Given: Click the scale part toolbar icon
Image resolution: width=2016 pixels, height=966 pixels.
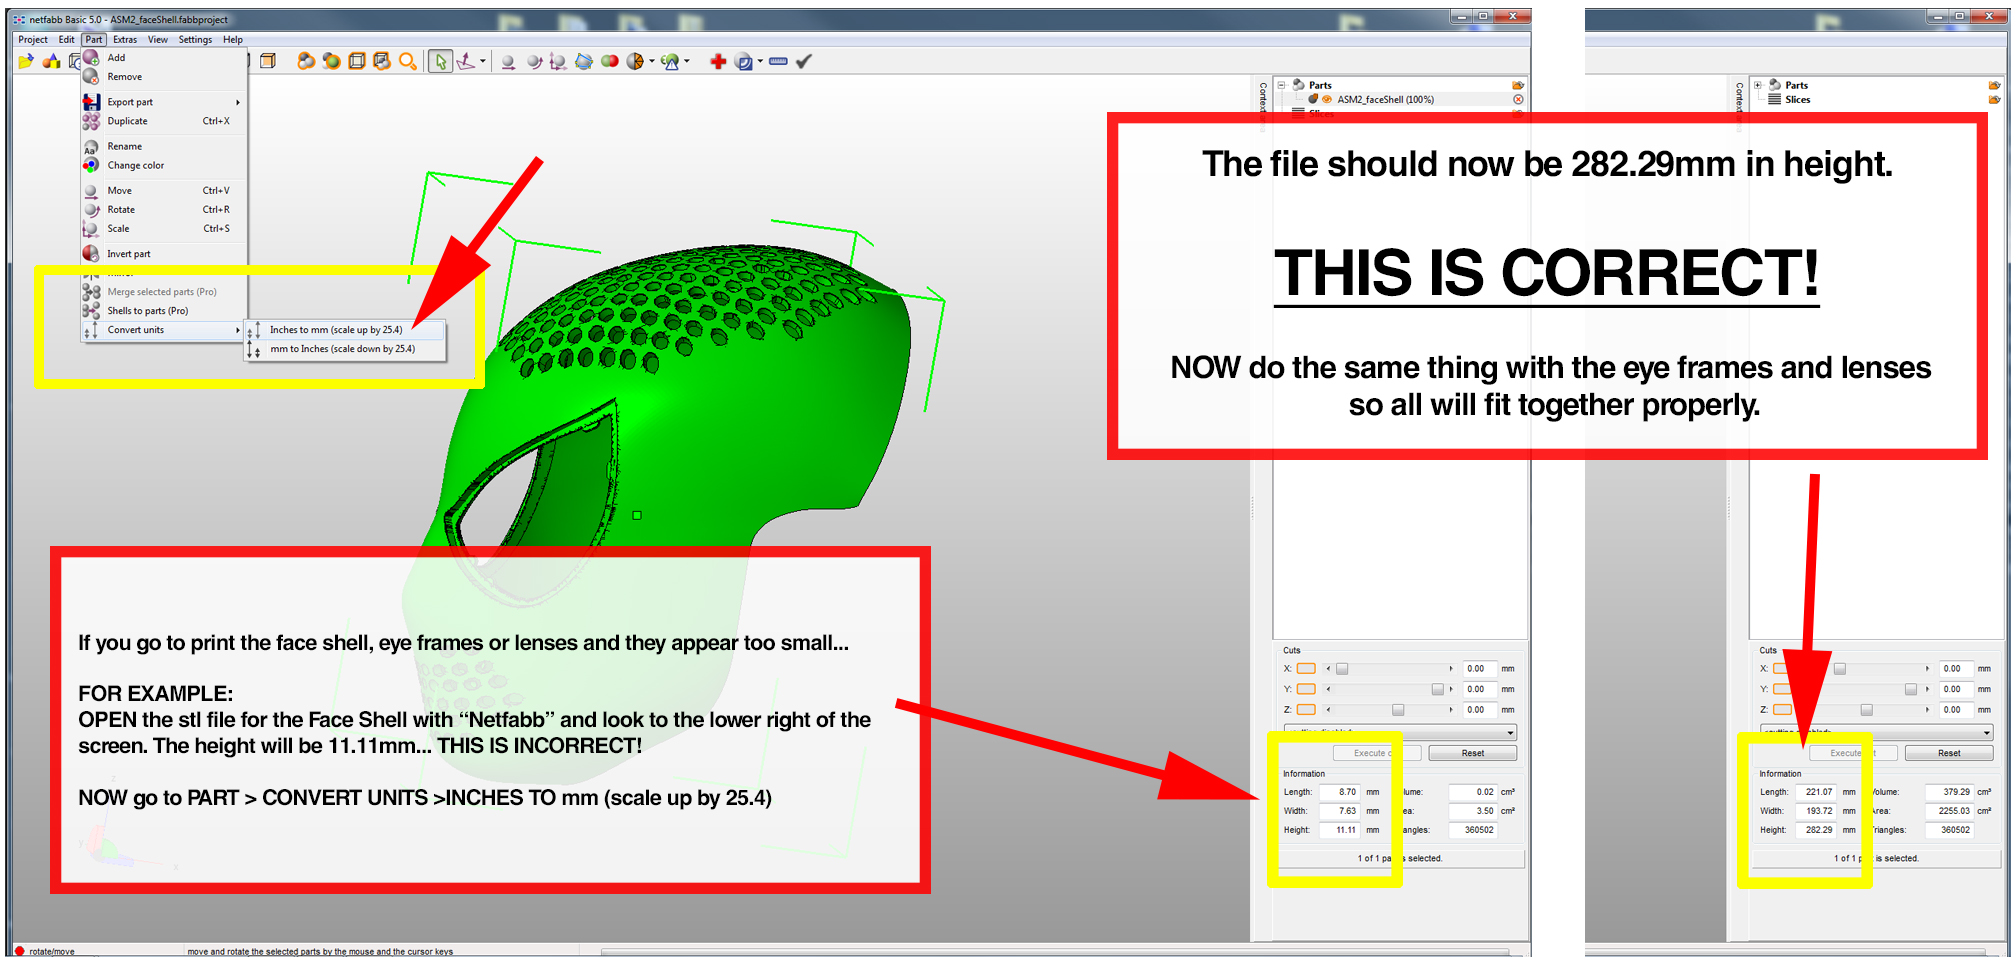Looking at the screenshot, I should (558, 62).
